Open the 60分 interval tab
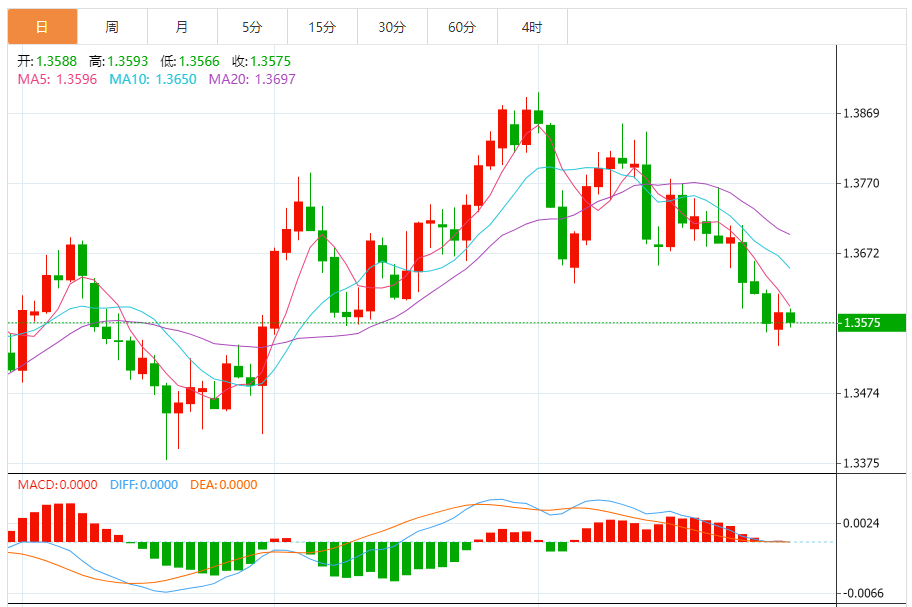This screenshot has height=607, width=912. (x=462, y=27)
